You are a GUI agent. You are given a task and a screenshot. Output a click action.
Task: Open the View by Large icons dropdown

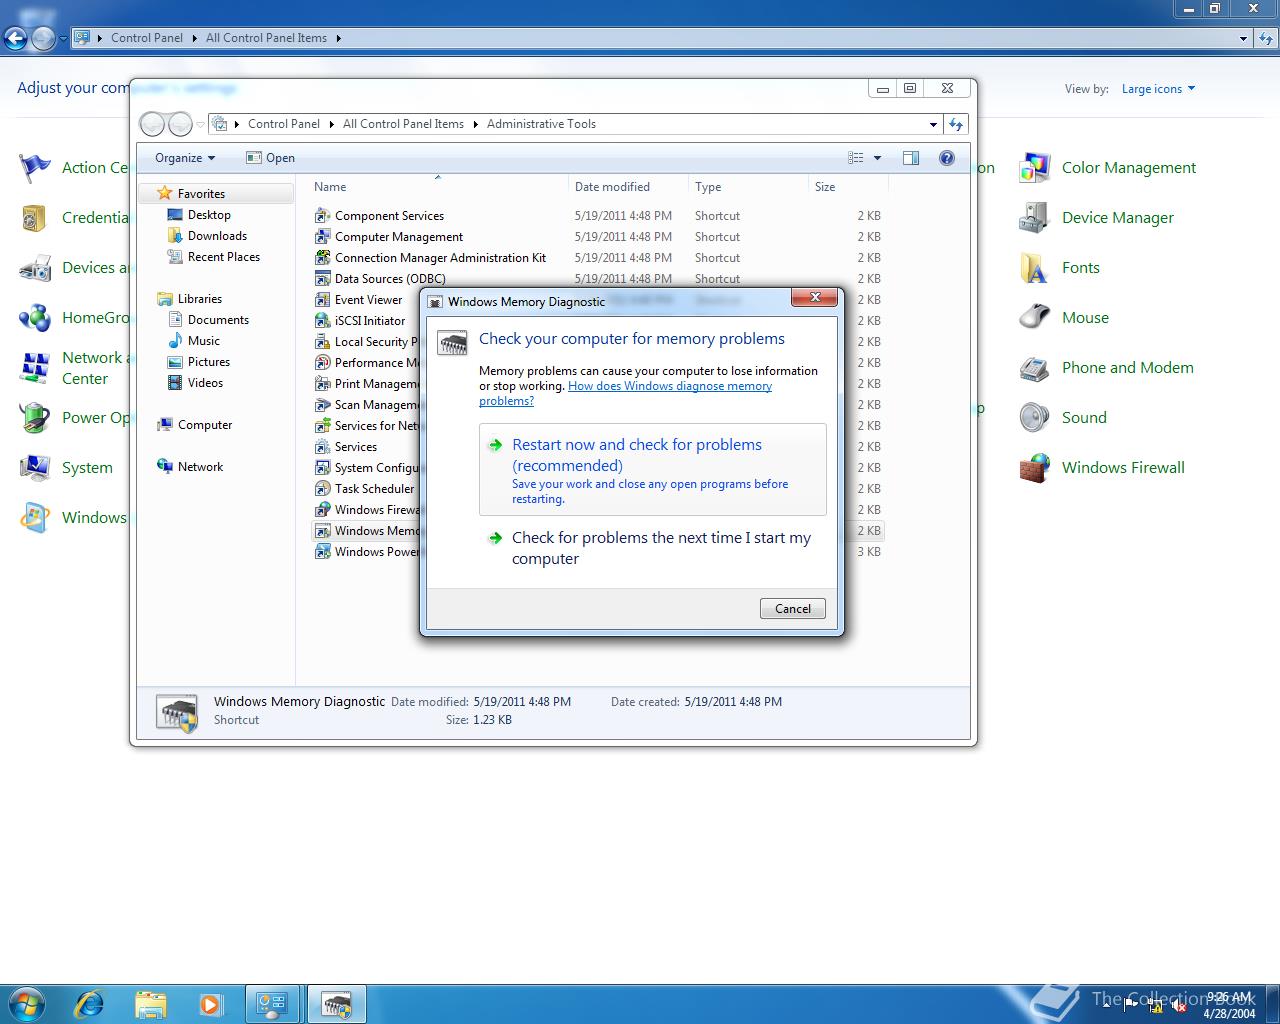coord(1158,89)
